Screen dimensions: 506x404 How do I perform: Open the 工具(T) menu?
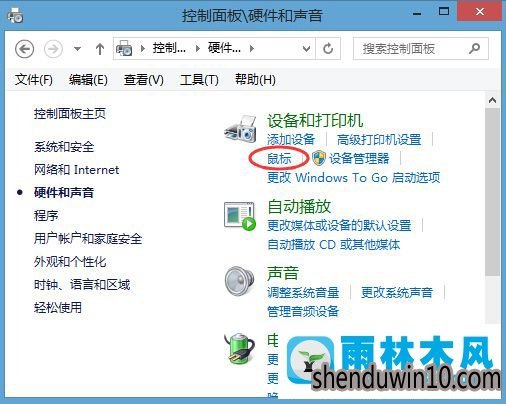199,80
